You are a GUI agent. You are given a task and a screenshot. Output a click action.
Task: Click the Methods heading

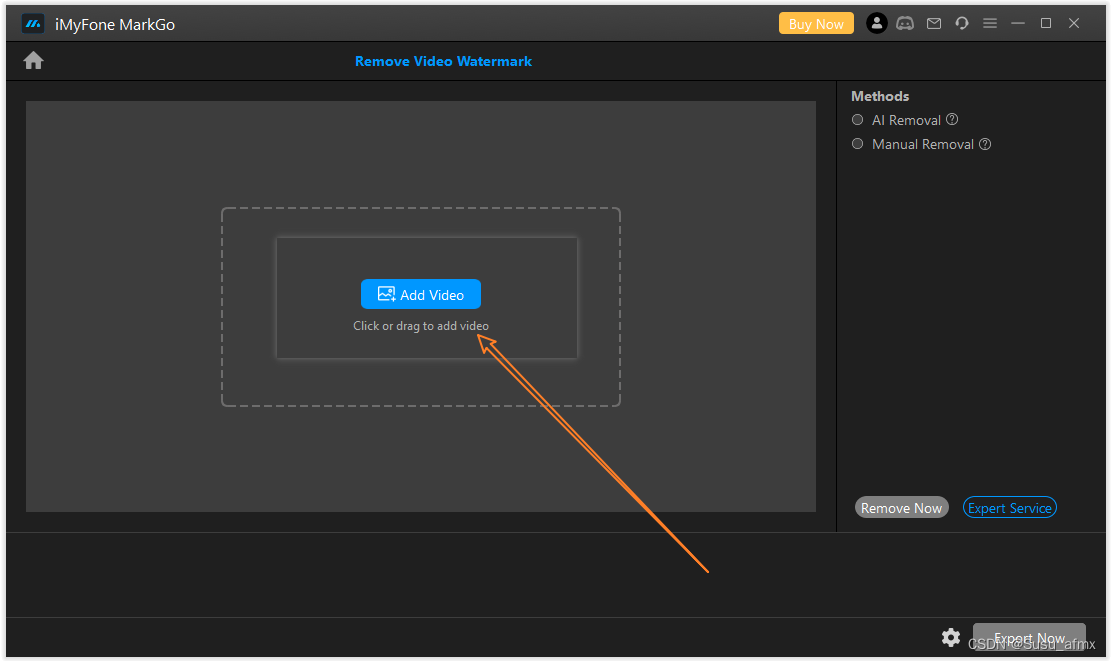880,96
